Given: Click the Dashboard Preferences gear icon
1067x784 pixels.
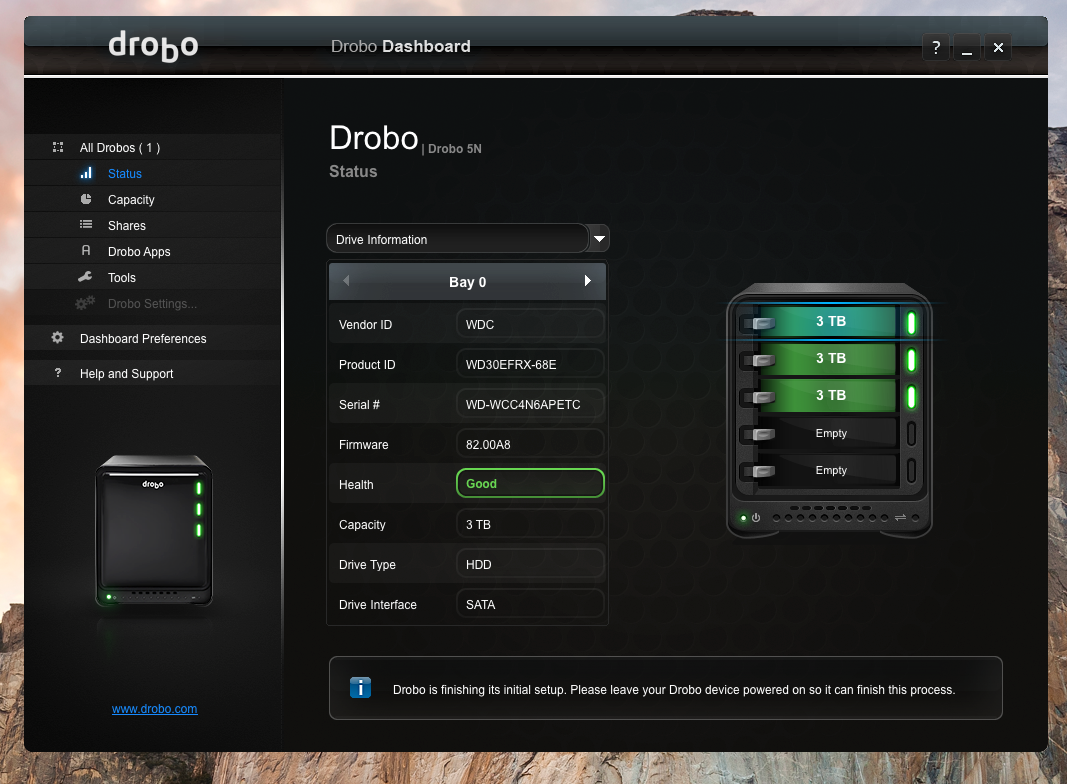Looking at the screenshot, I should tap(58, 338).
